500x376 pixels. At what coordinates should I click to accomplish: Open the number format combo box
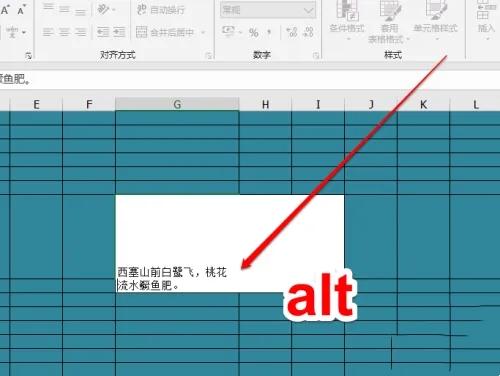point(268,10)
